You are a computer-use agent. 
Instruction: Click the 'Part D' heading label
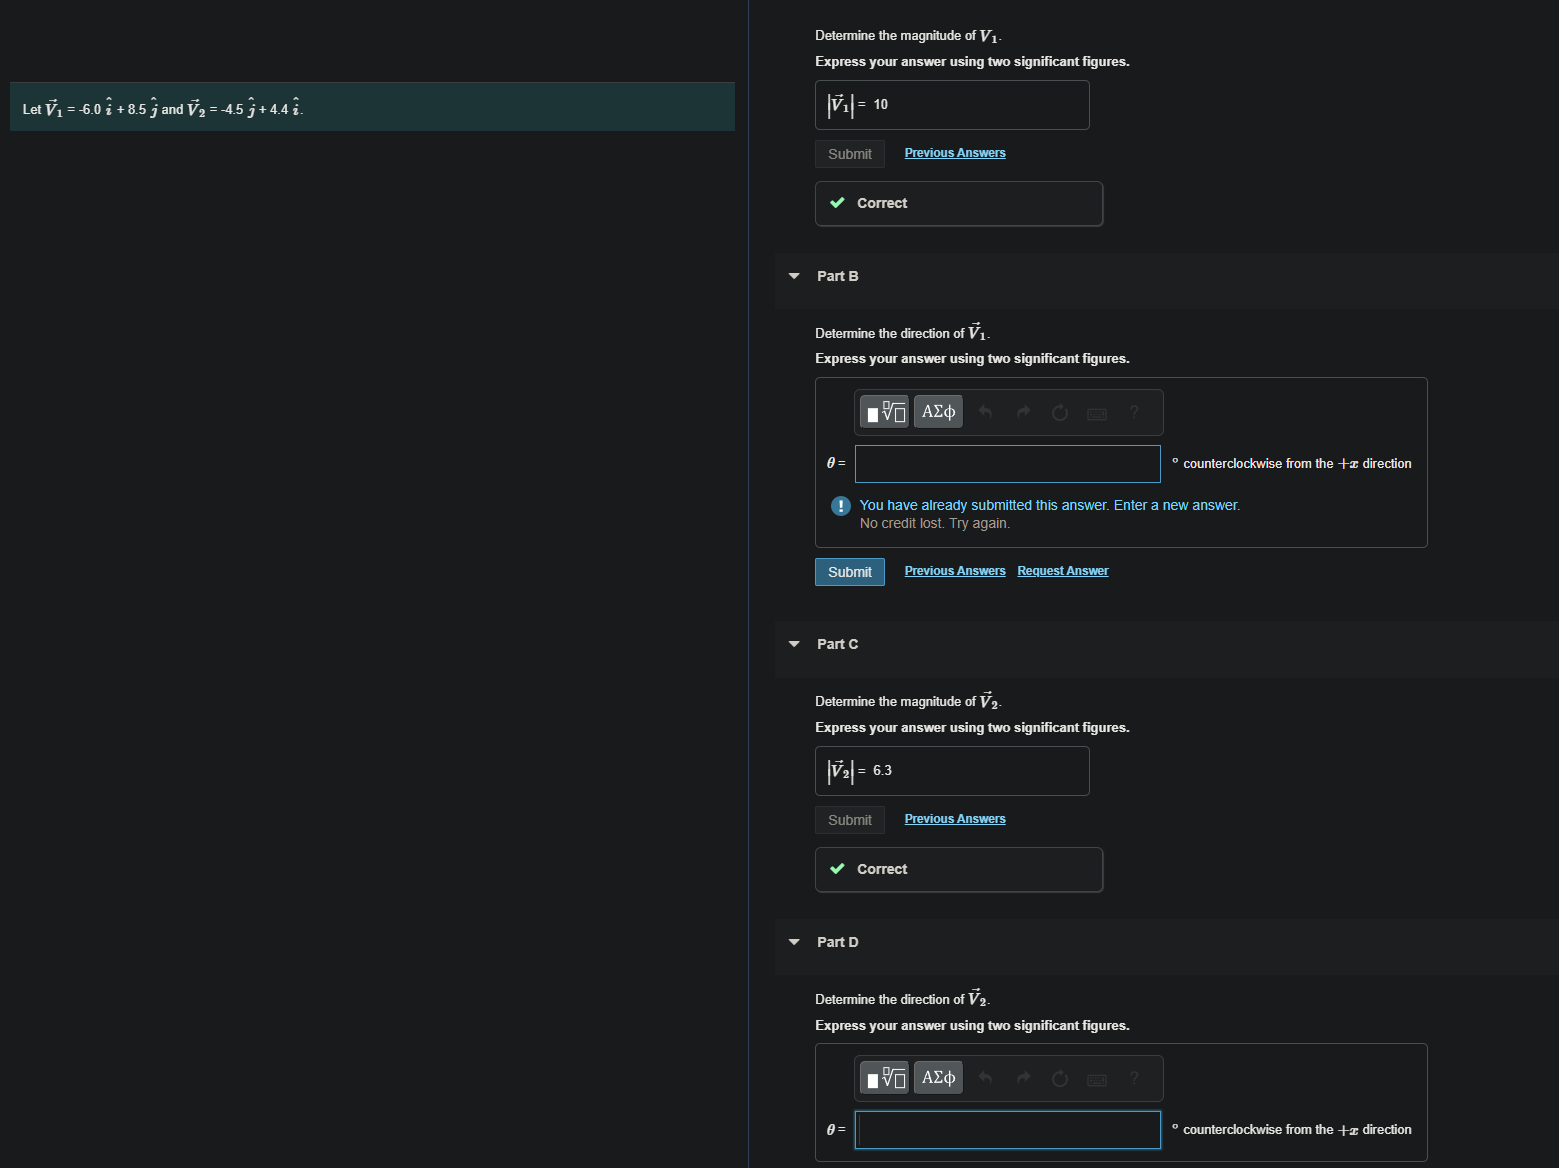838,942
